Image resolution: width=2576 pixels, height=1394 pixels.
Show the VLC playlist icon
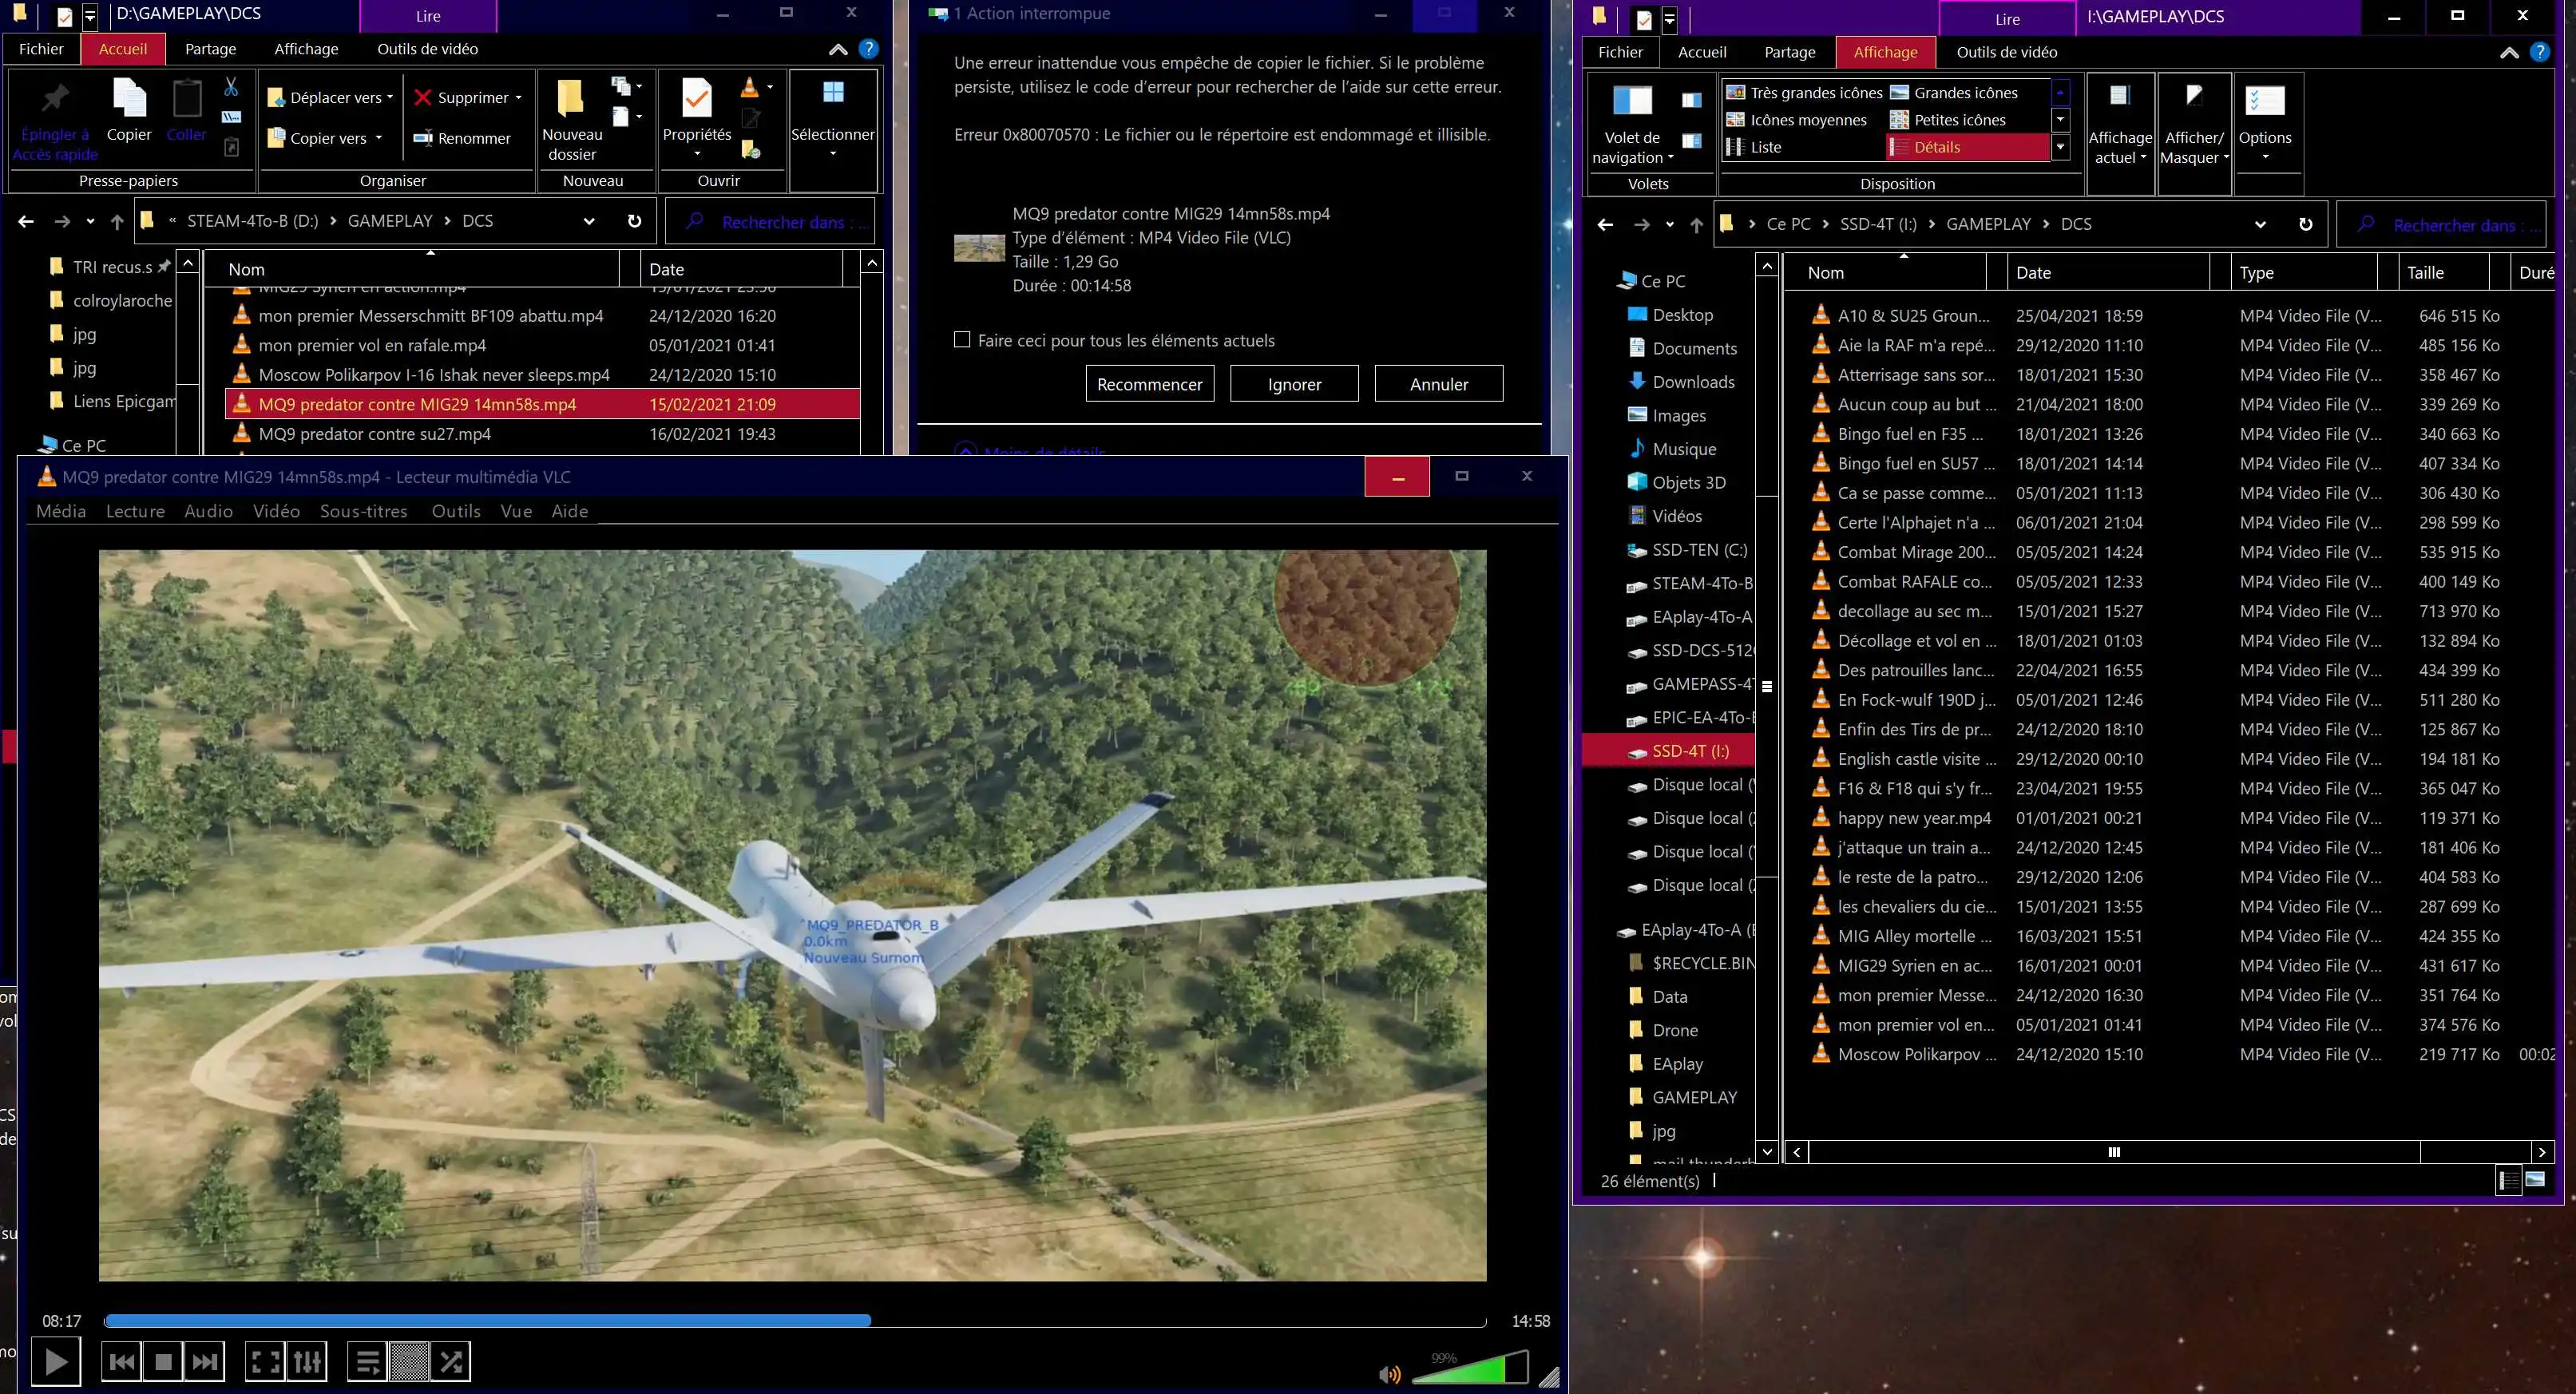pos(367,1361)
